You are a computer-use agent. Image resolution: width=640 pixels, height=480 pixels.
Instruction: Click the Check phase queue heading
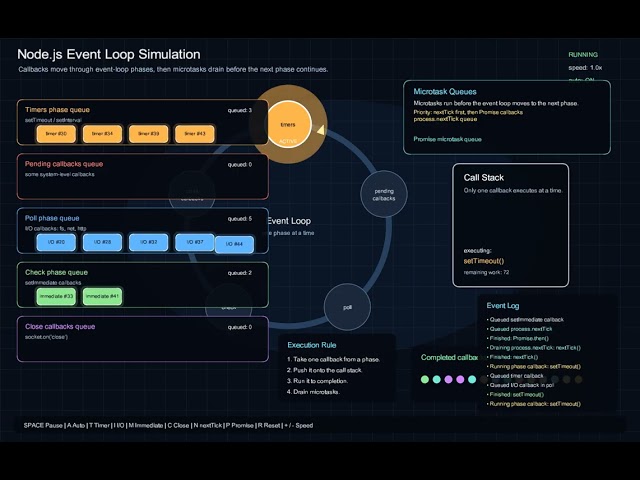coord(56,273)
